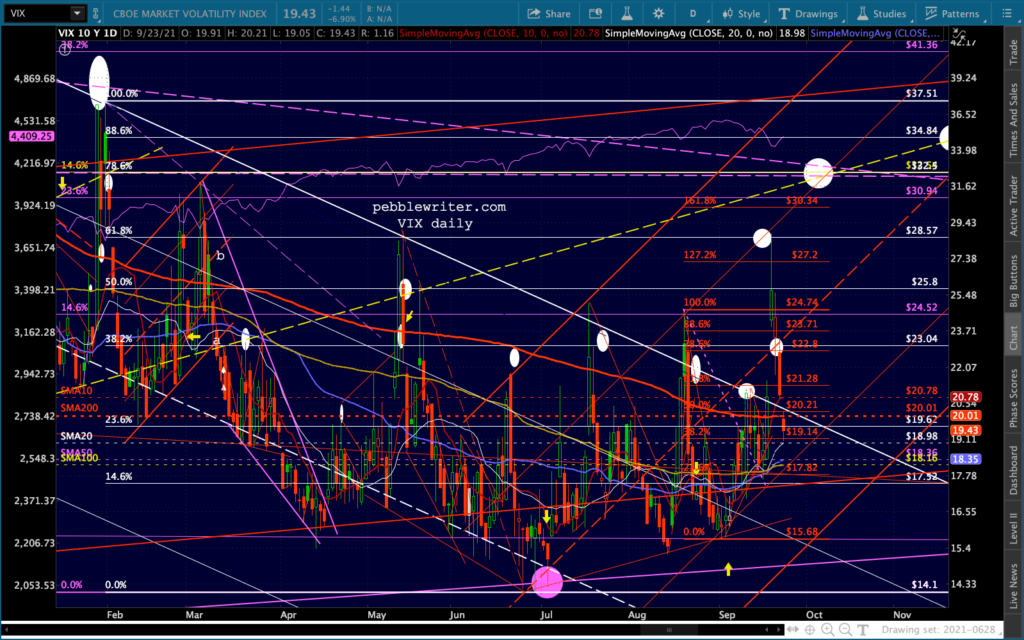The height and width of the screenshot is (640, 1024).
Task: Click the 19.43 price bubble on axis
Action: 965,430
